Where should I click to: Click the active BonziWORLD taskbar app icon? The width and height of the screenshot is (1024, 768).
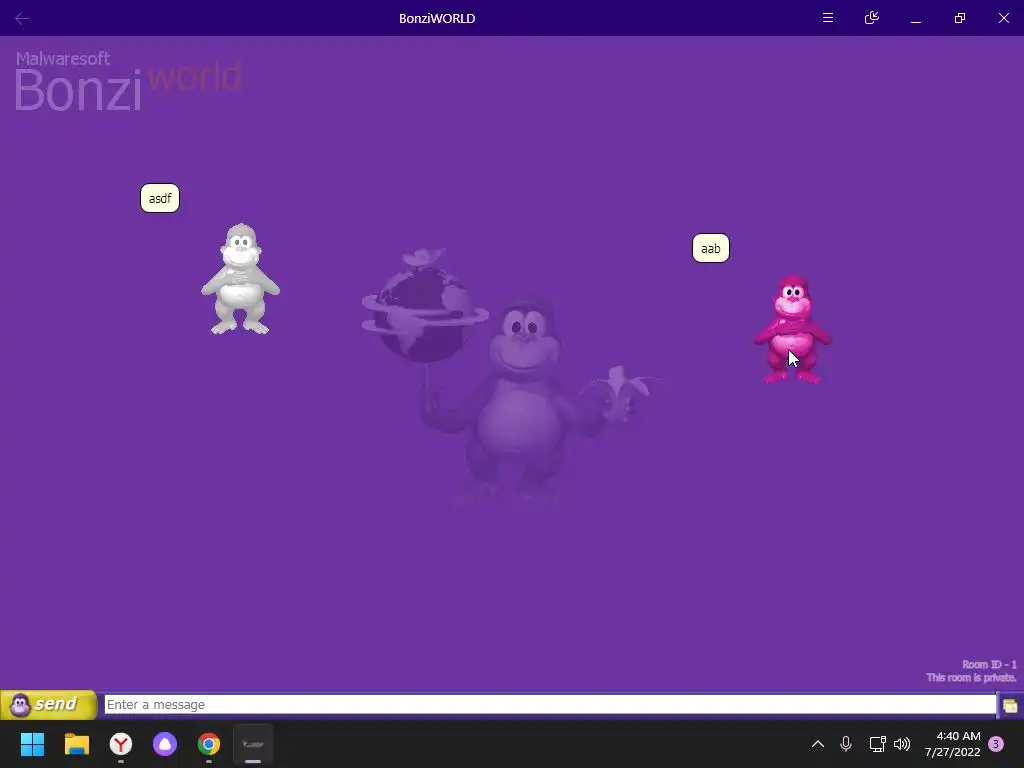click(253, 744)
